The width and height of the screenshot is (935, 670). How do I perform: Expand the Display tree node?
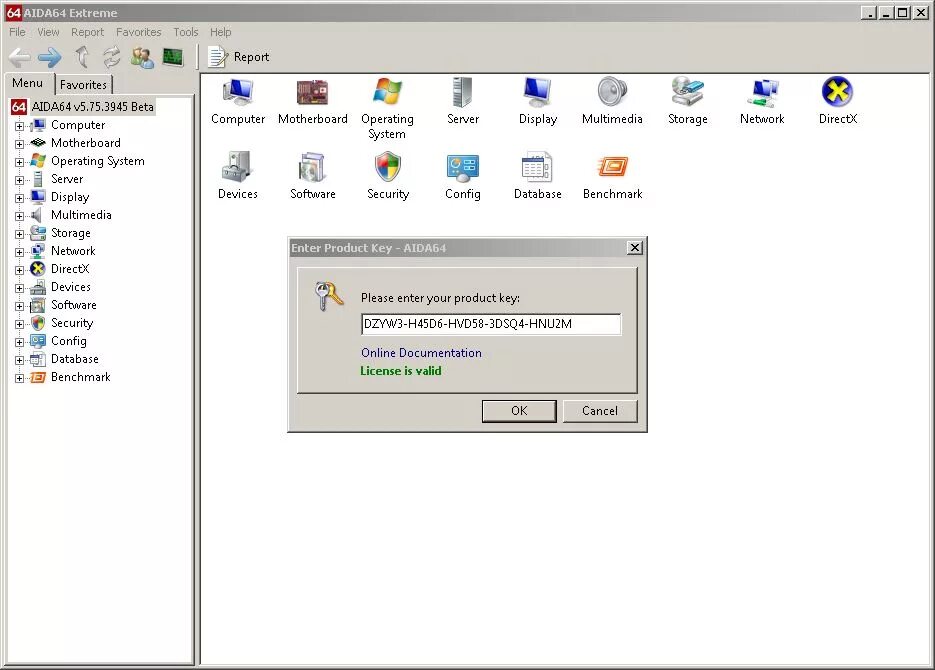coord(20,198)
